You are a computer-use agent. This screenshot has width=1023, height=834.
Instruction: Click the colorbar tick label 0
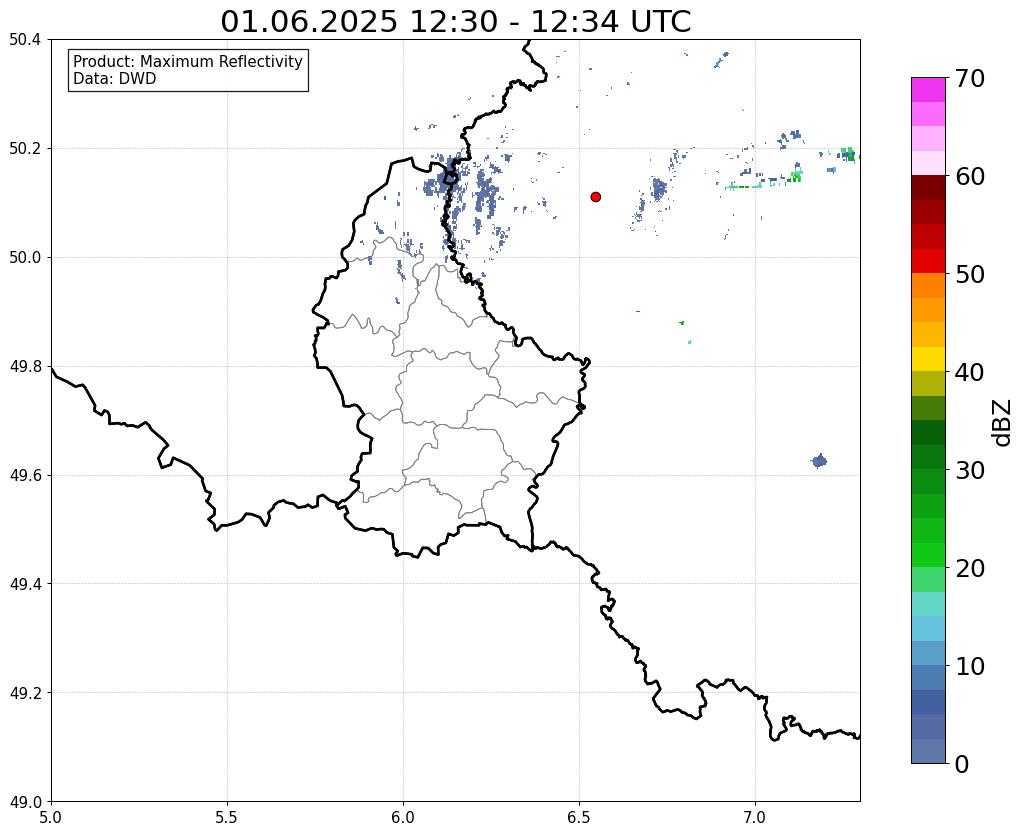[x=962, y=764]
